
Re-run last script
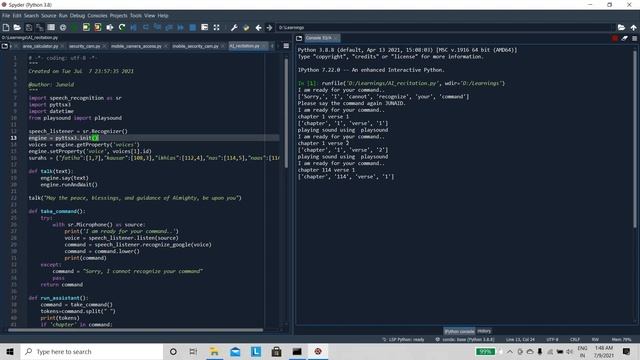(x=122, y=27)
